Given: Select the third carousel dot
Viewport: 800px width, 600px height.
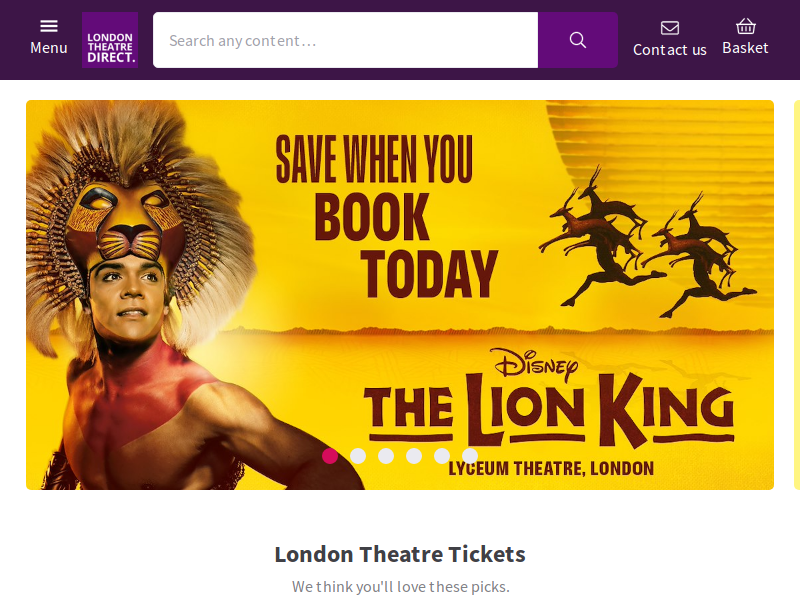Looking at the screenshot, I should pos(386,456).
